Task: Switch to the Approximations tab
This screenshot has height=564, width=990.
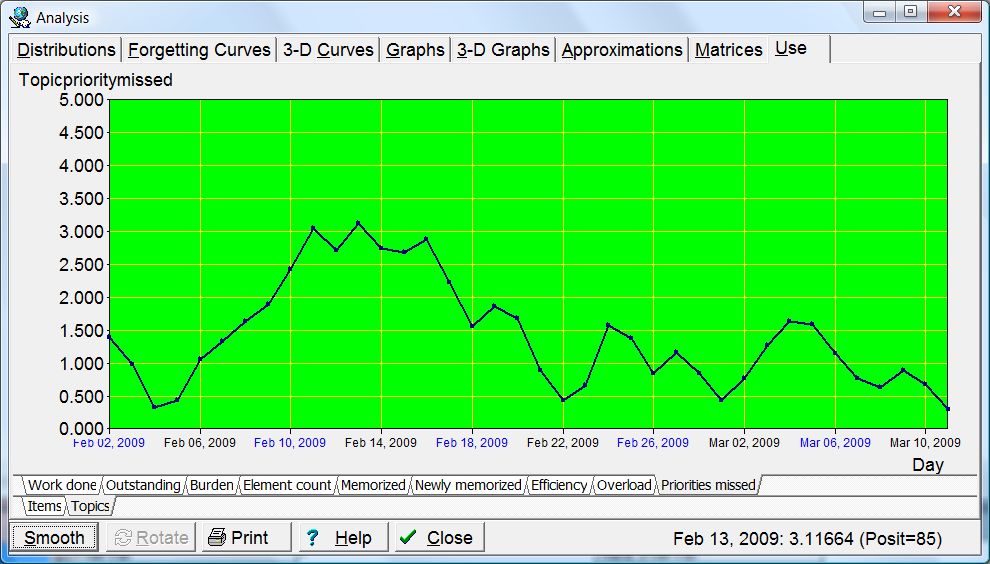Action: [x=622, y=50]
